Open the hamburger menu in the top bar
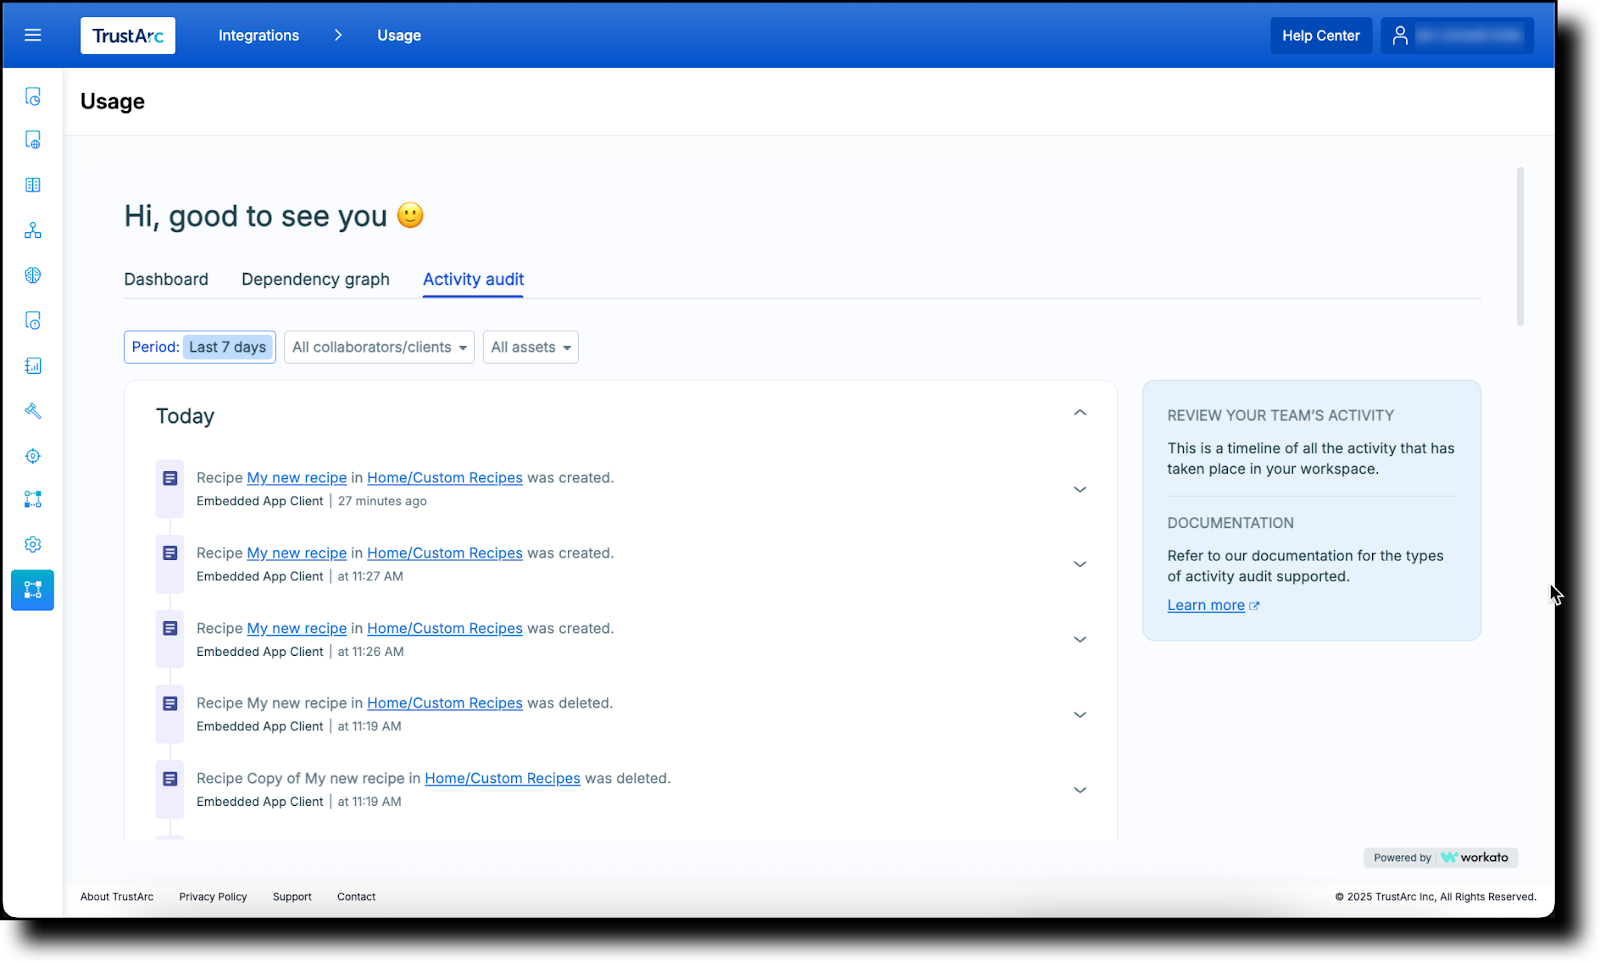The width and height of the screenshot is (1600, 963). tap(32, 34)
